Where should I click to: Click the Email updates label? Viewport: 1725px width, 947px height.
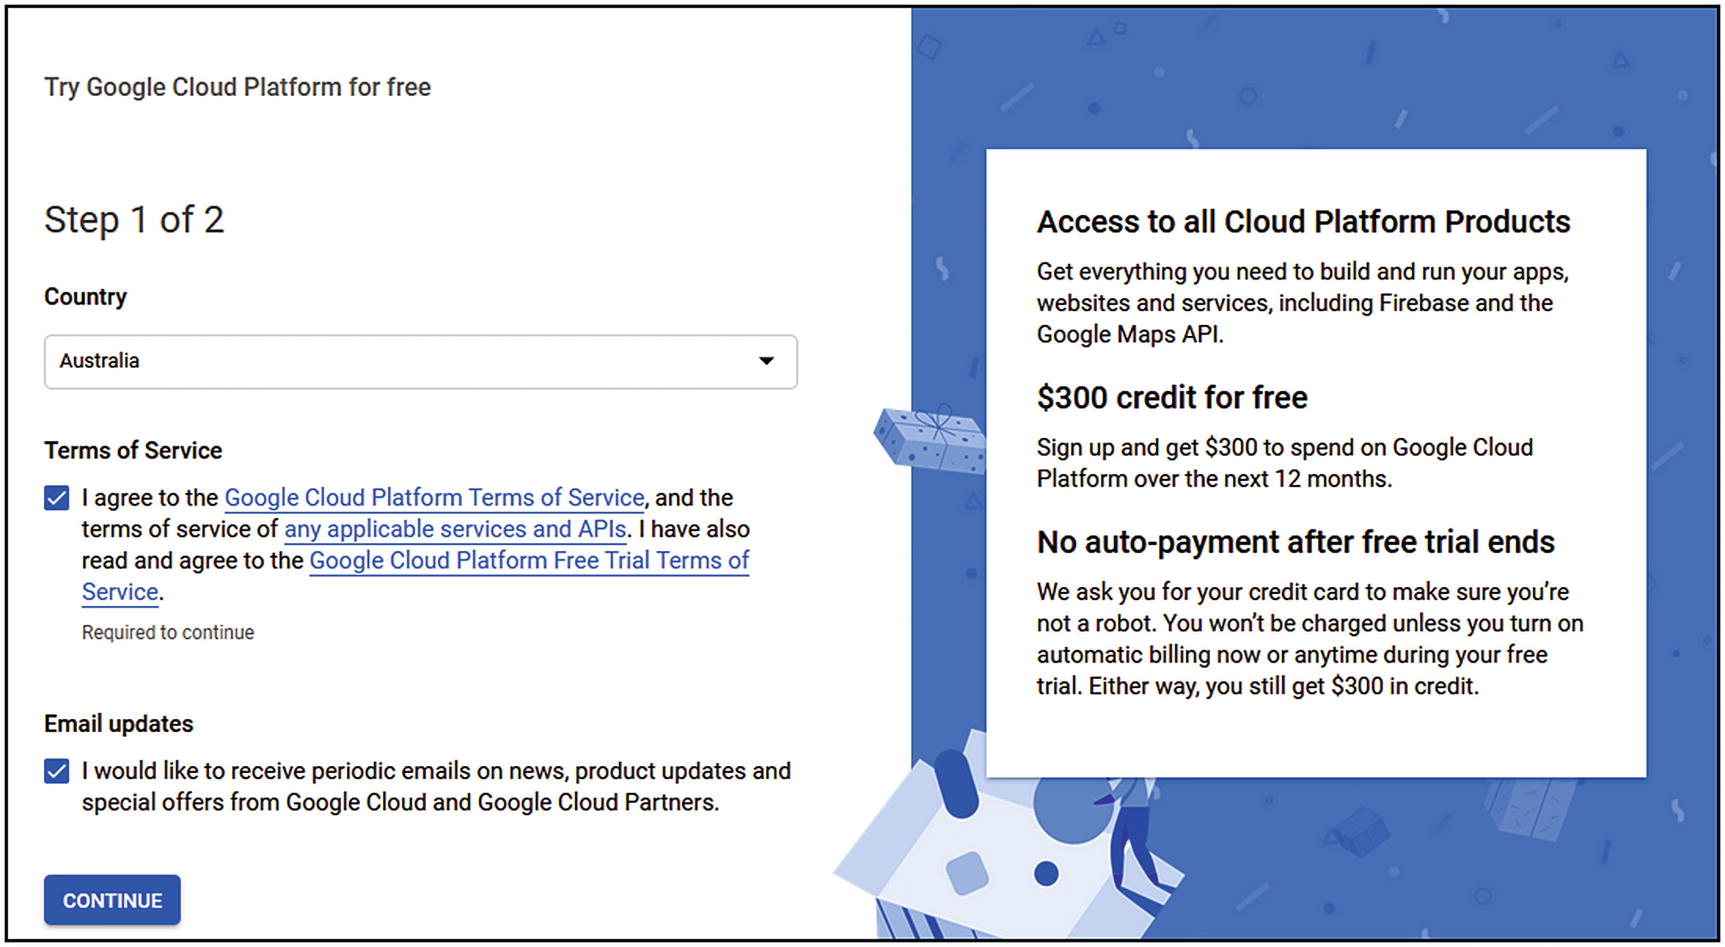[x=119, y=724]
